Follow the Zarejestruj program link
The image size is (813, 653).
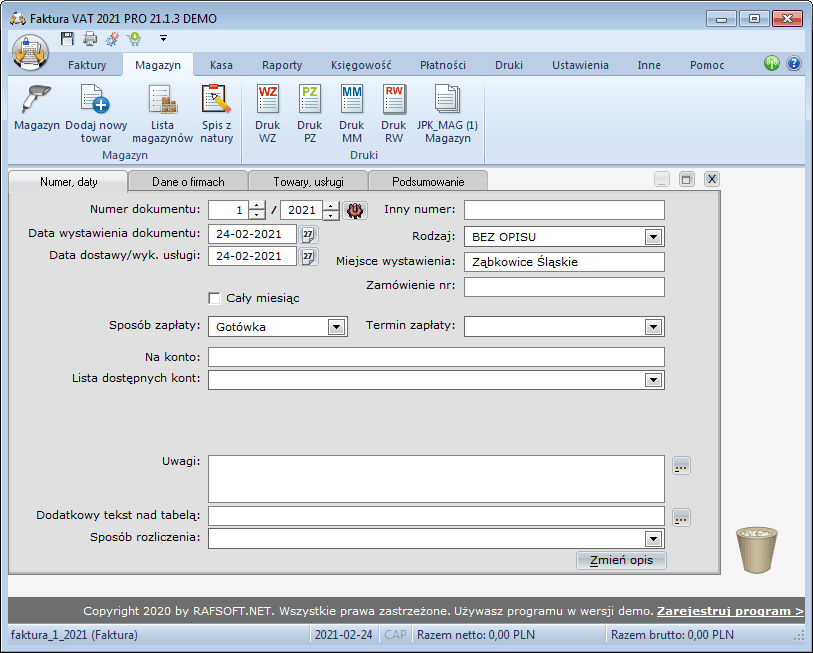click(729, 611)
